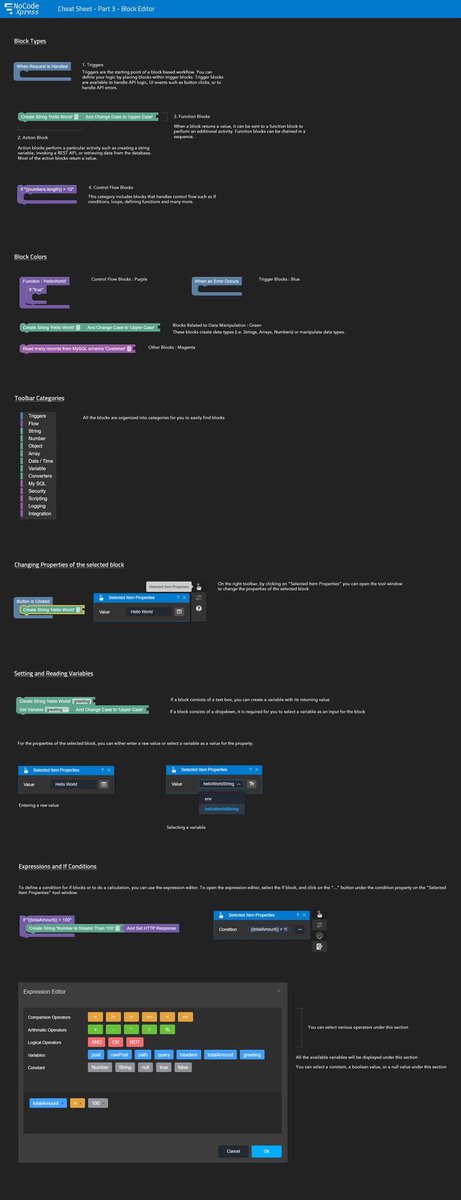Viewport: 461px width, 1200px height.
Task: Open the helloWorldString variable dropdown
Action: pos(222,784)
